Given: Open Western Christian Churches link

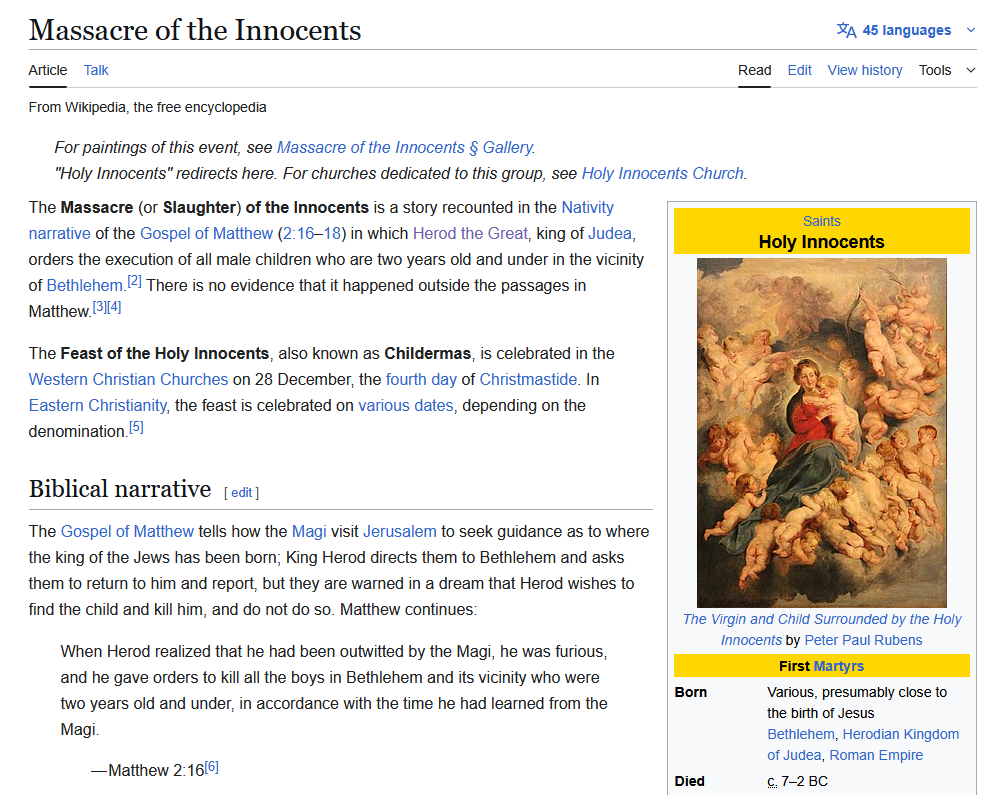Looking at the screenshot, I should 128,379.
